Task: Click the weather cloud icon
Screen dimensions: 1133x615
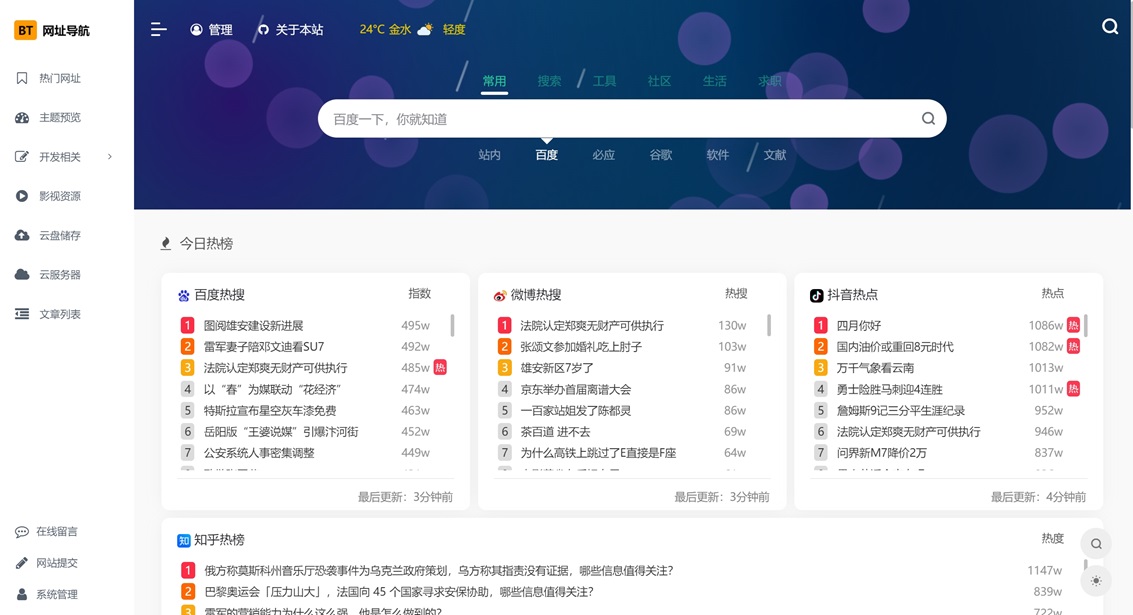Action: point(426,29)
